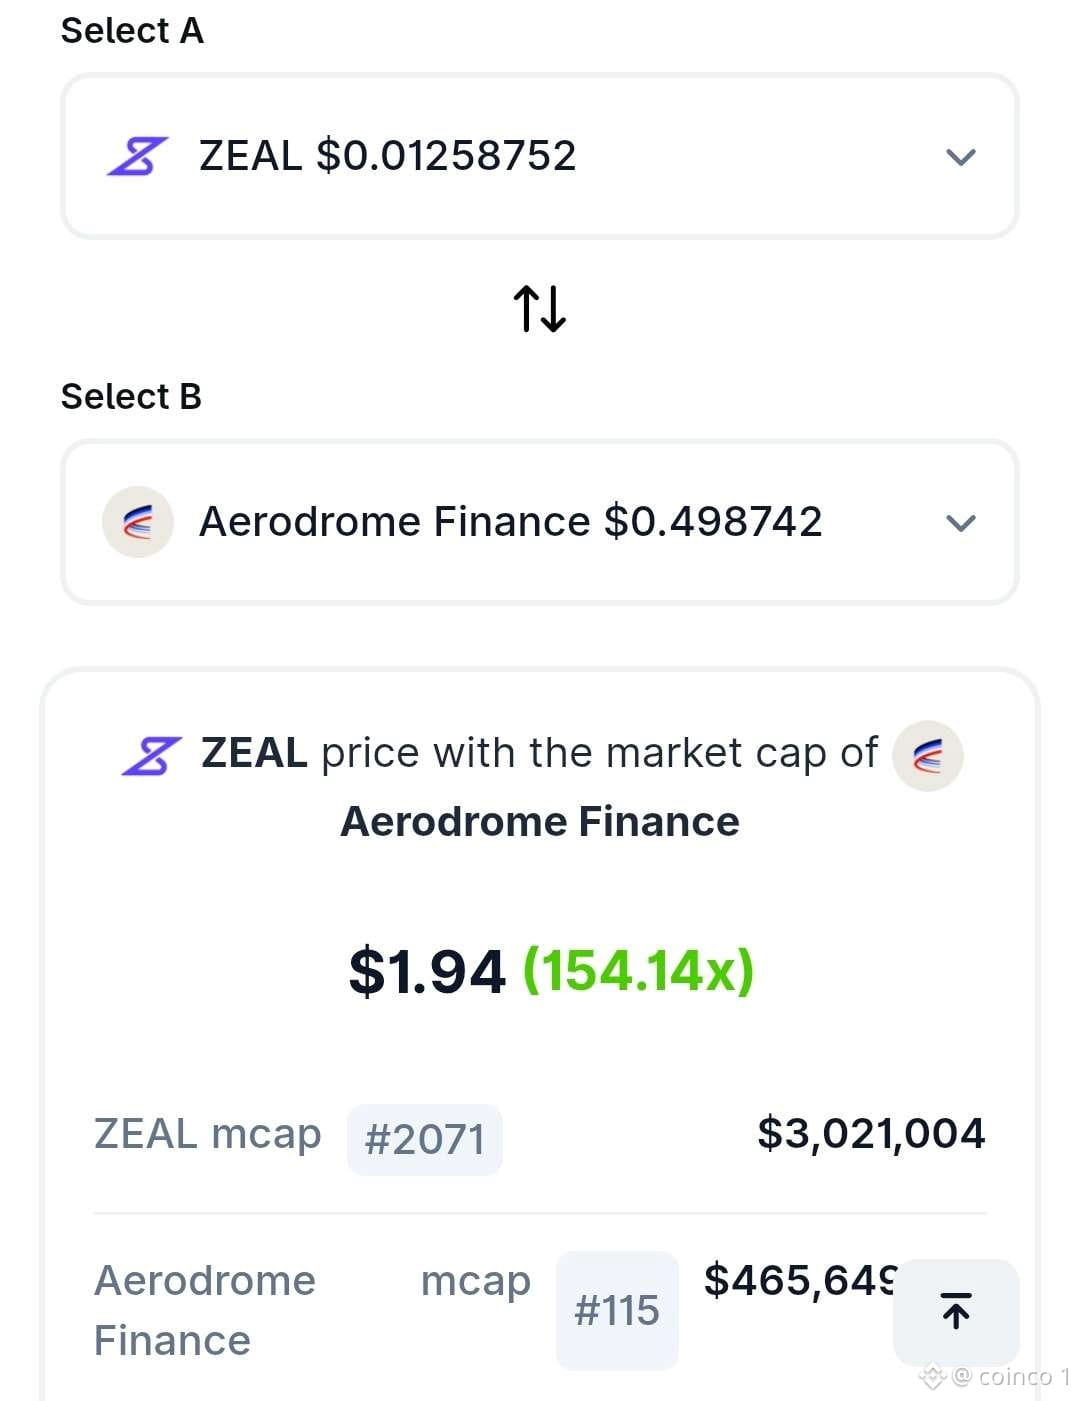Click the green 154.14x multiplier
The width and height of the screenshot is (1080, 1401).
[639, 971]
